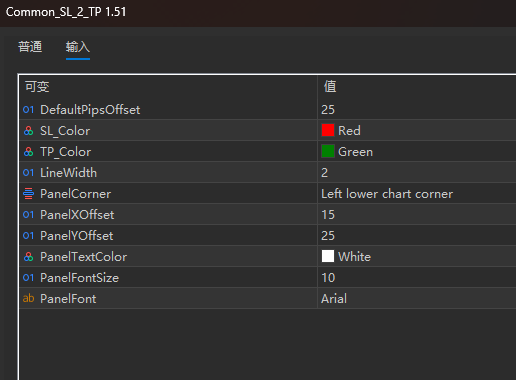Viewport: 516px width, 380px height.
Task: Click the enum icon beside PanelCorner
Action: point(28,194)
